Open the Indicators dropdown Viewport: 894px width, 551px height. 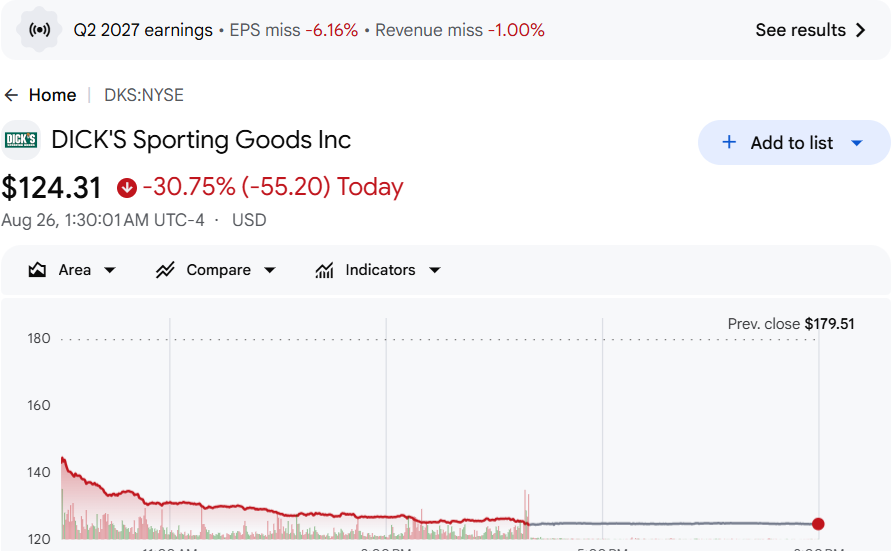pyautogui.click(x=434, y=270)
